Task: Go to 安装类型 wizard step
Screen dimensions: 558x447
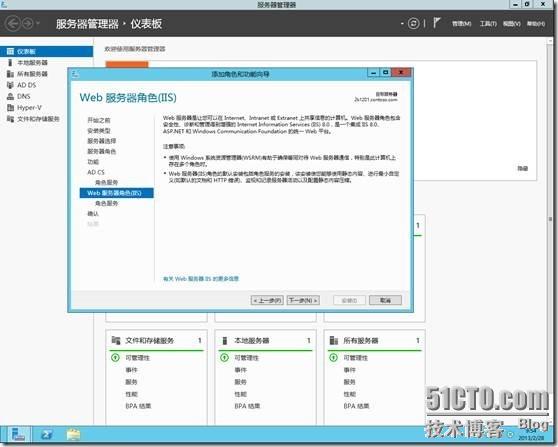Action: coord(99,131)
